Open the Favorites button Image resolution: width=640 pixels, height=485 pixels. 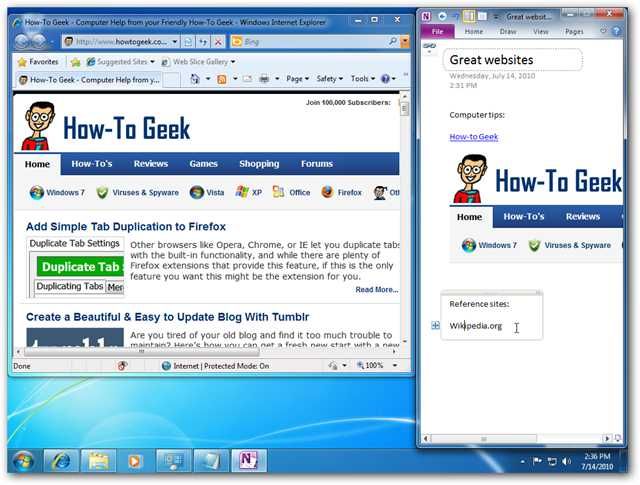(x=38, y=62)
